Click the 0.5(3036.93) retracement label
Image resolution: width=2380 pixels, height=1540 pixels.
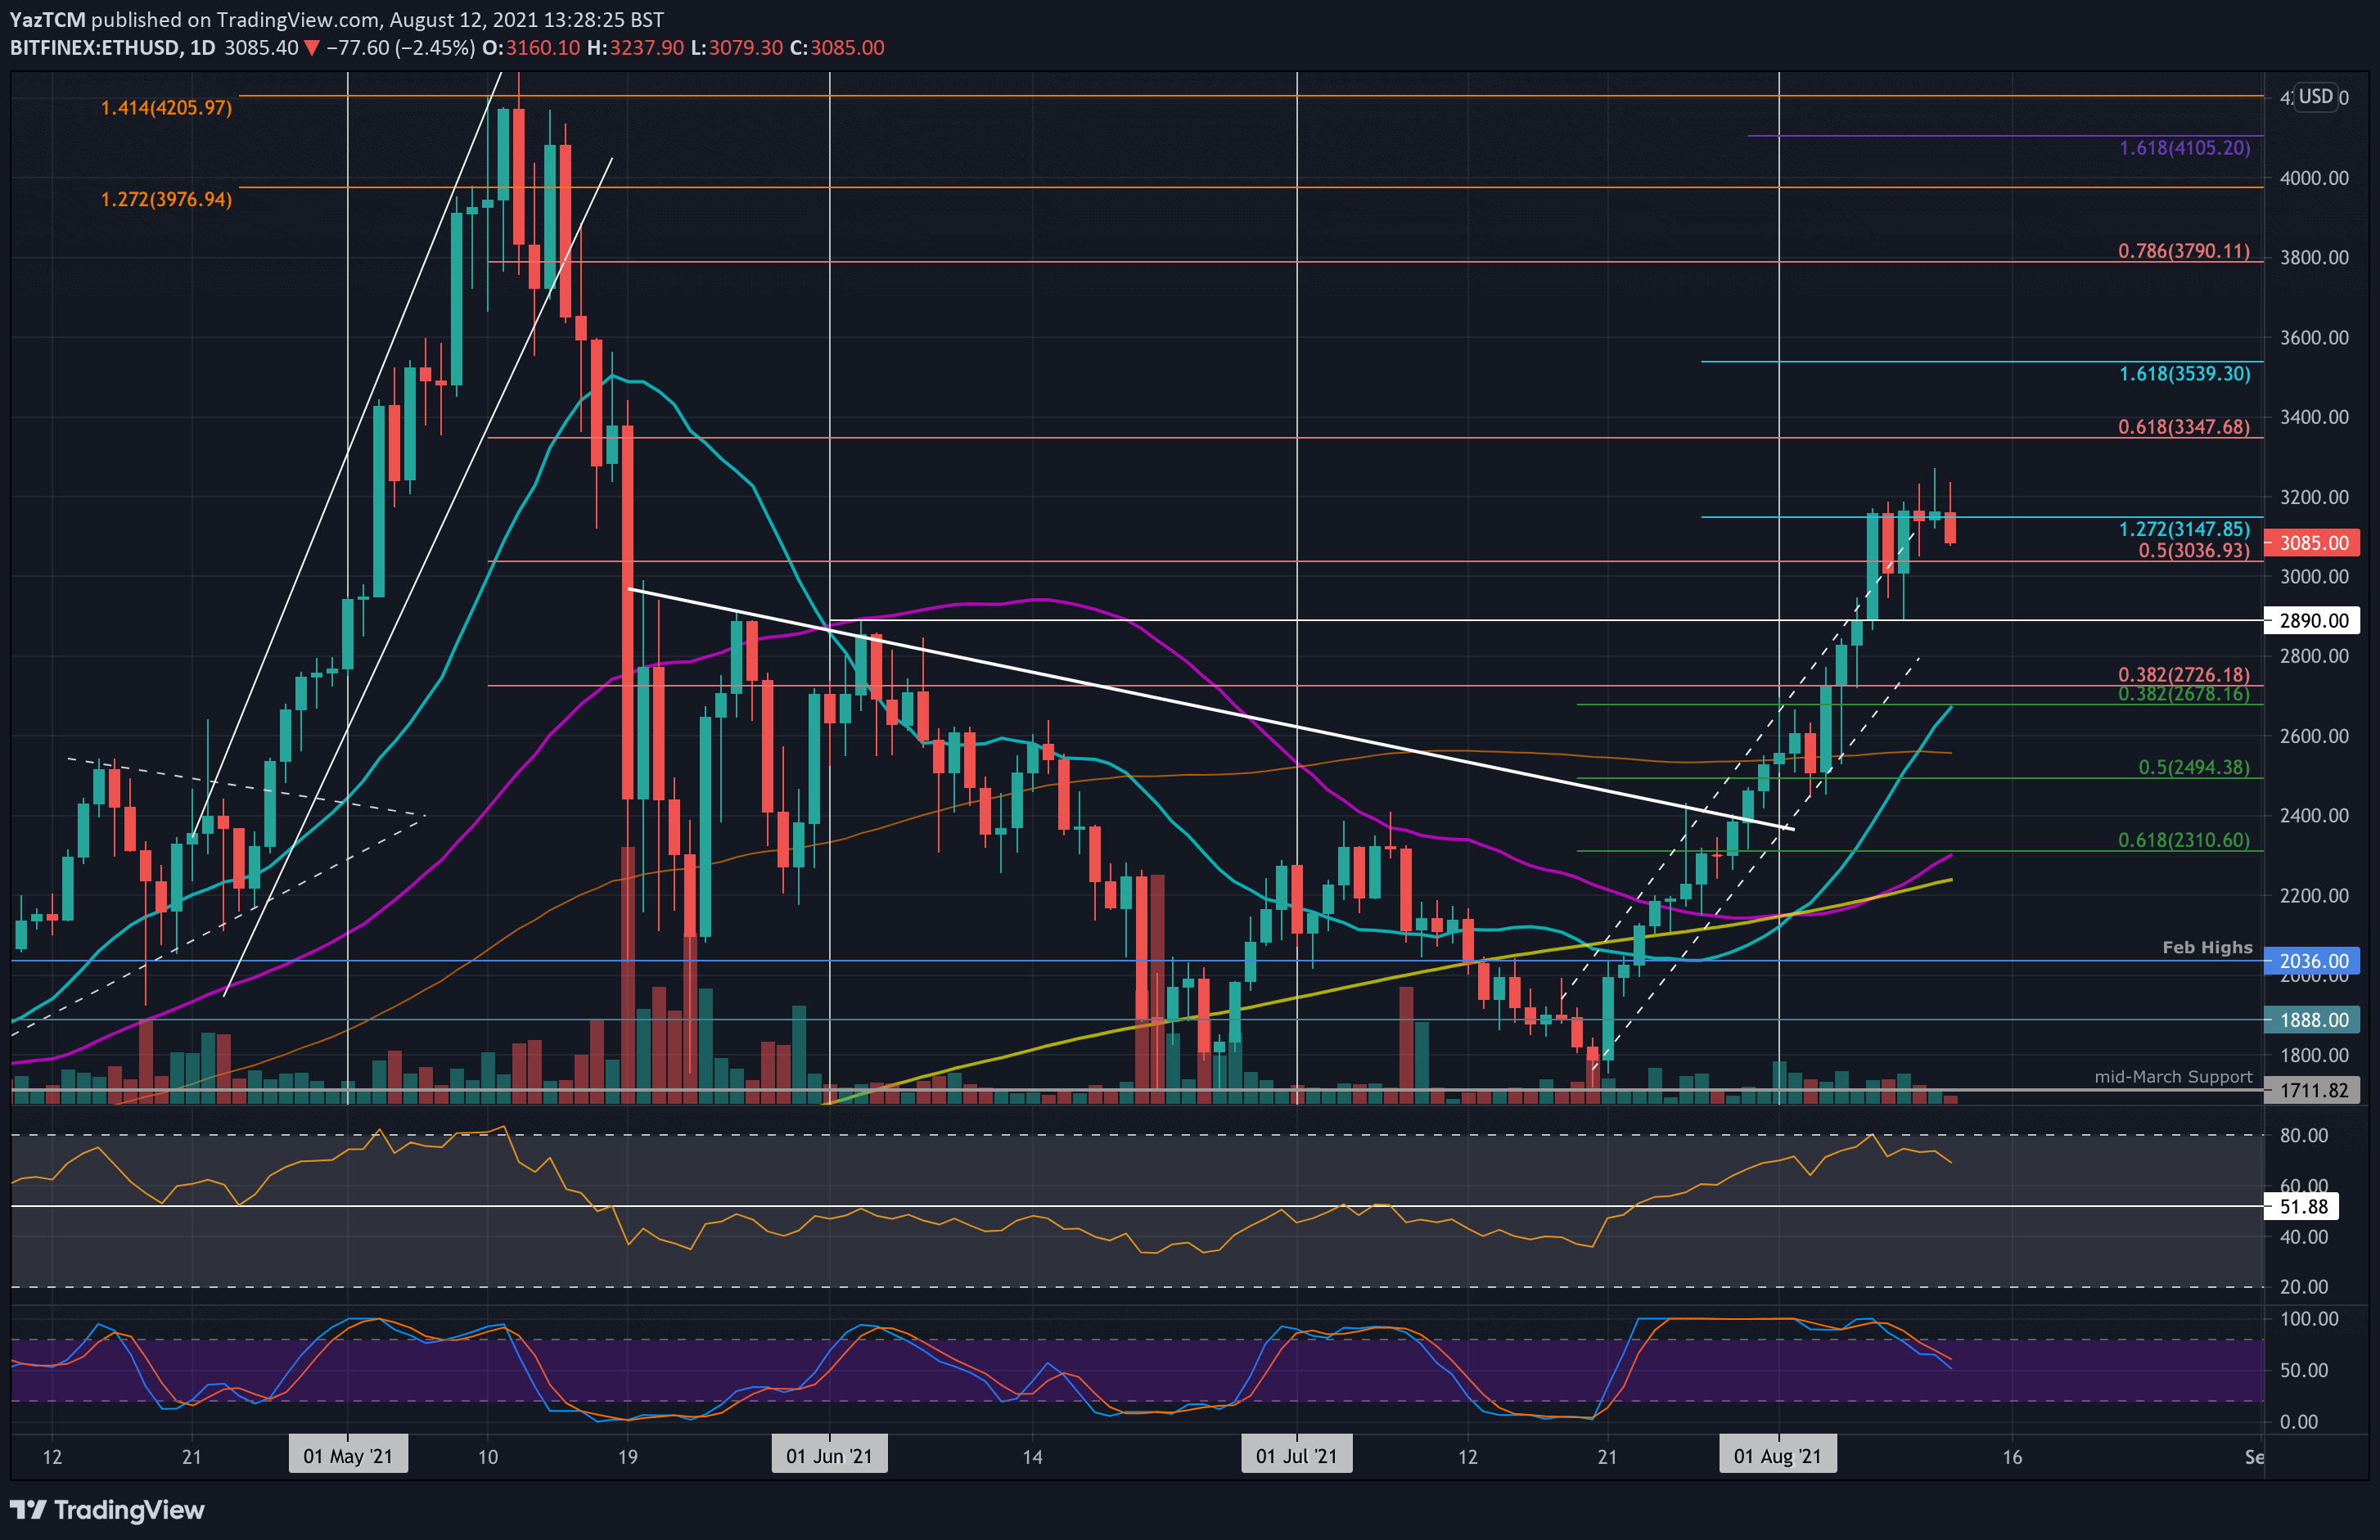[x=2194, y=550]
